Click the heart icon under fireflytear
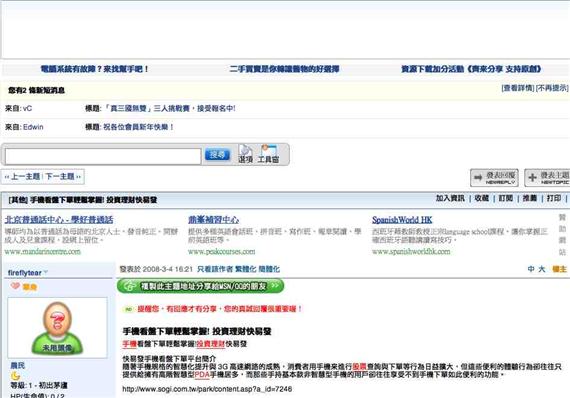Image resolution: width=570 pixels, height=398 pixels. [x=15, y=286]
